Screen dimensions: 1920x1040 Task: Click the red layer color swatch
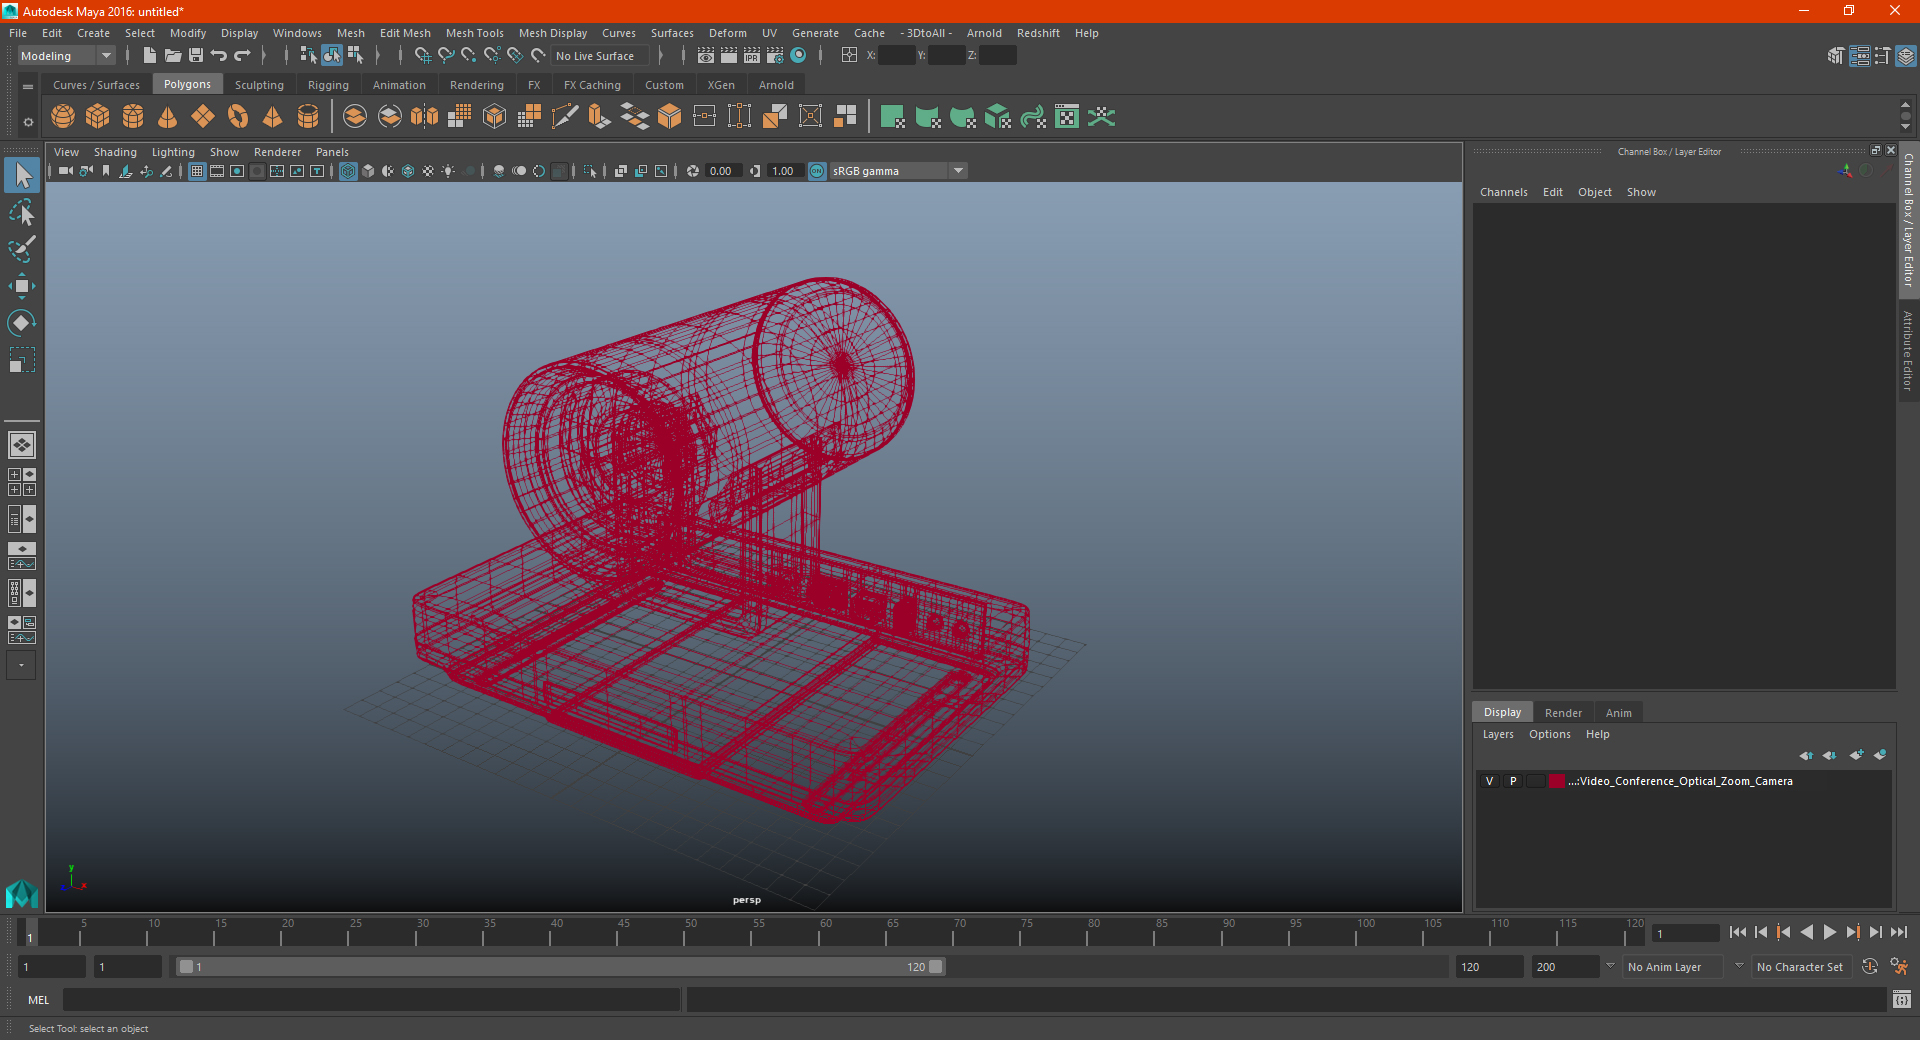tap(1557, 781)
